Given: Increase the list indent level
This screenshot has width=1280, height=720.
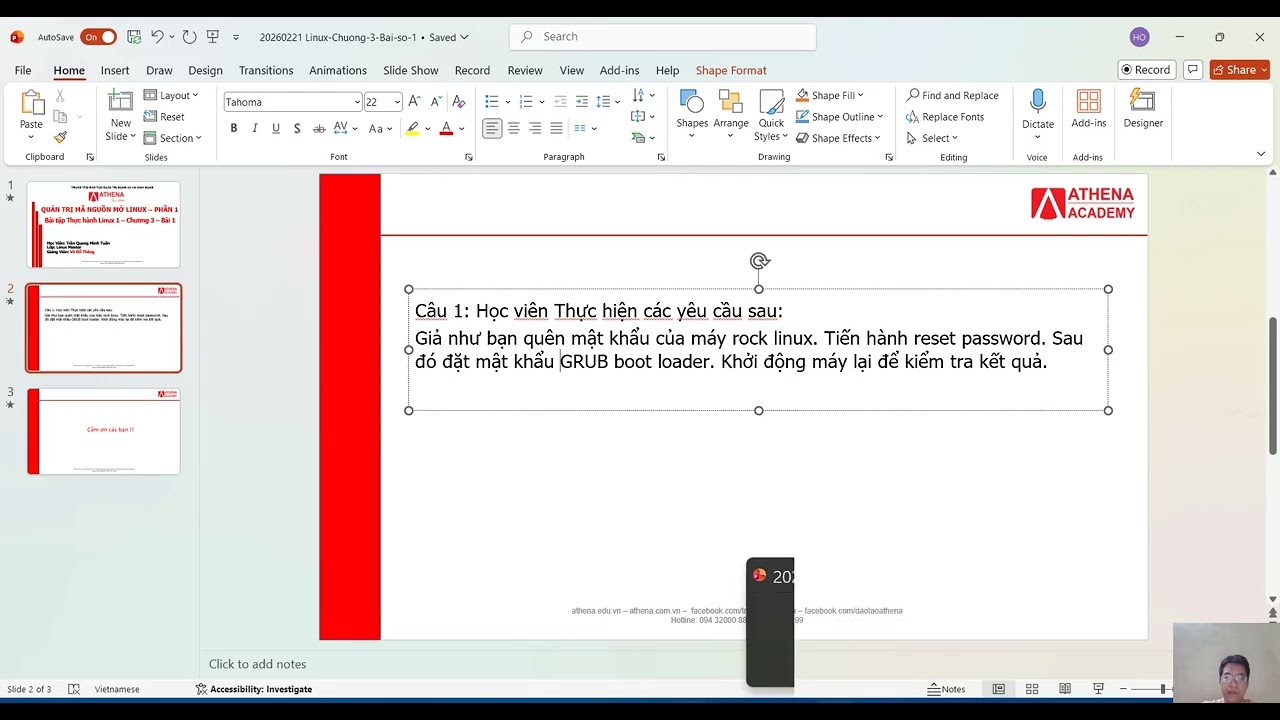Looking at the screenshot, I should point(581,102).
